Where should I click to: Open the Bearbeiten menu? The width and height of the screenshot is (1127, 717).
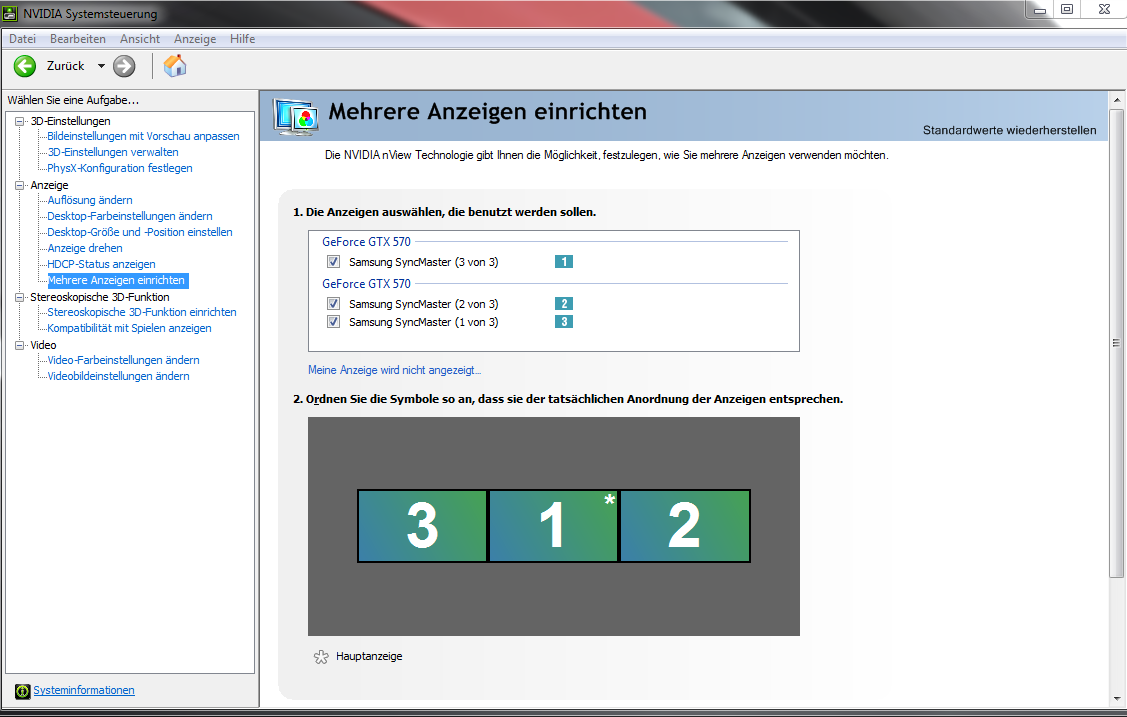(78, 39)
